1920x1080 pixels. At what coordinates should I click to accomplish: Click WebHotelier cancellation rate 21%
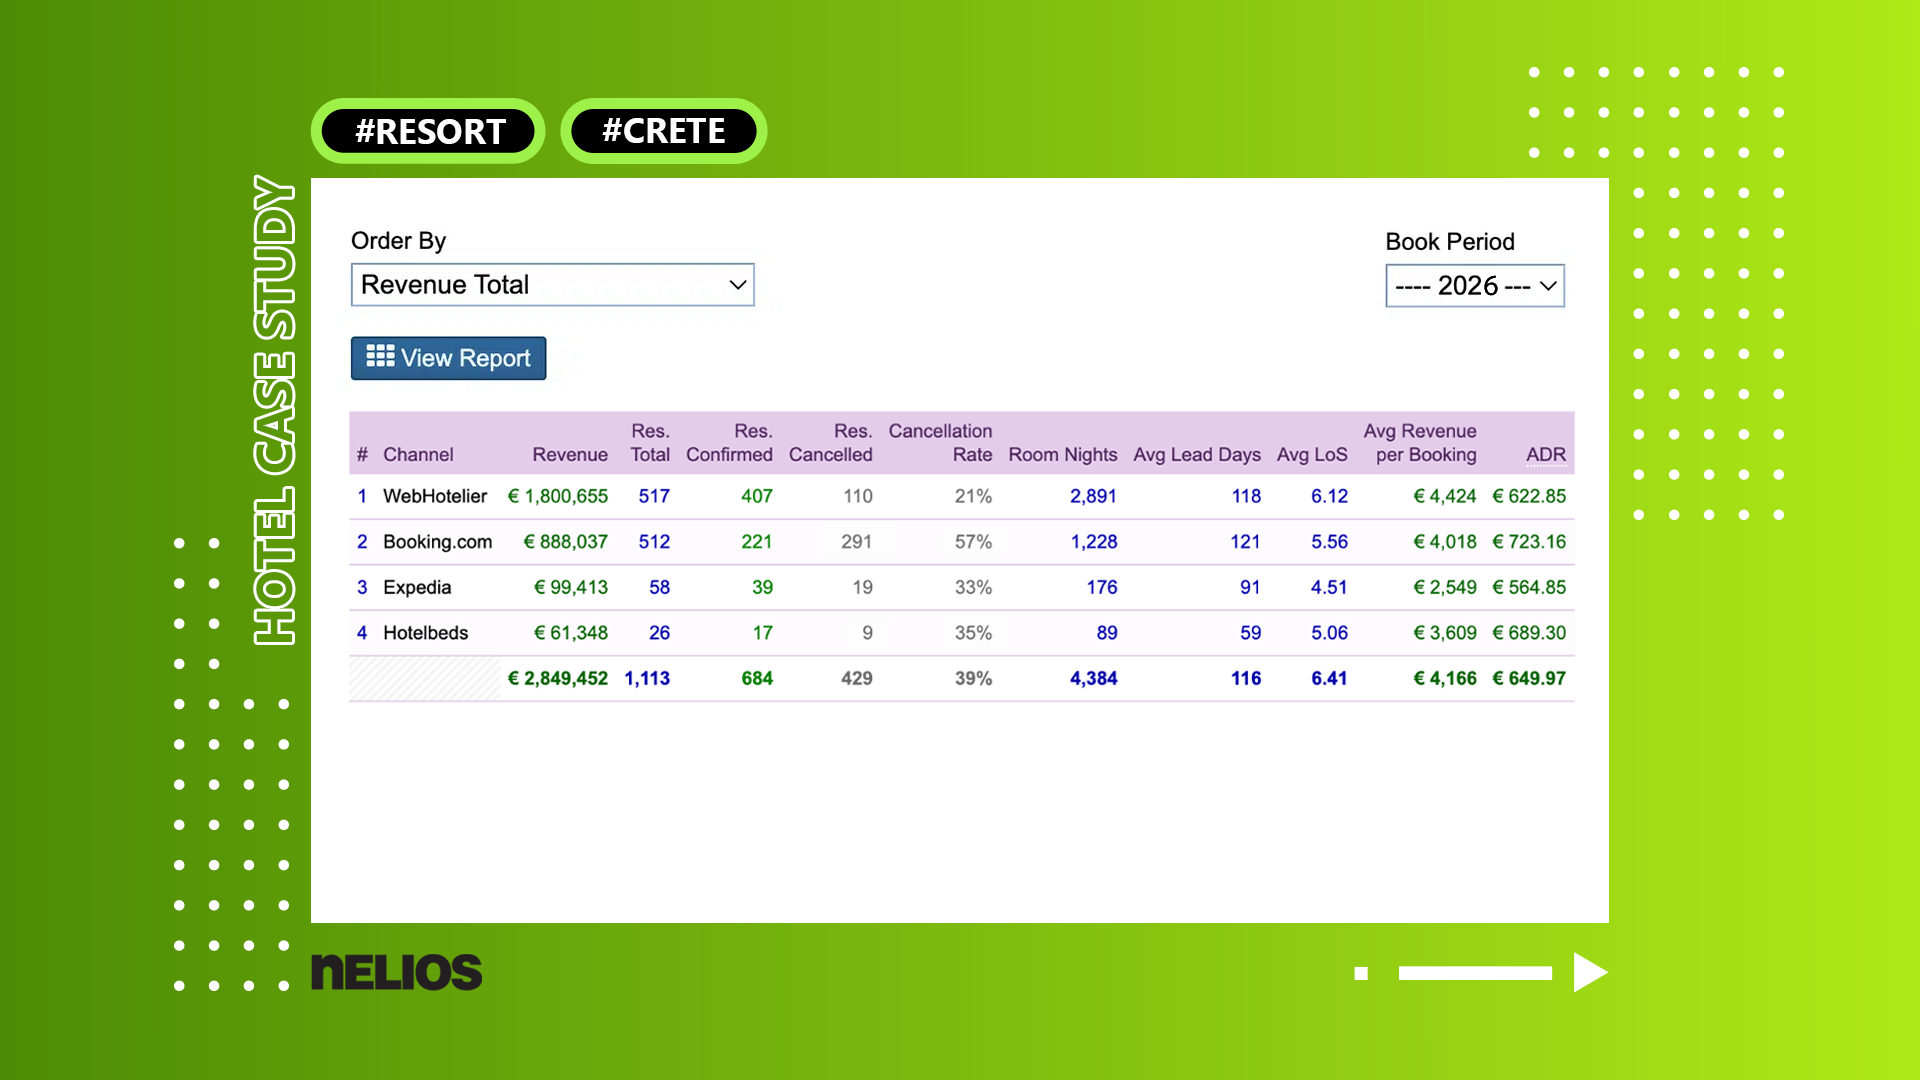click(x=973, y=496)
